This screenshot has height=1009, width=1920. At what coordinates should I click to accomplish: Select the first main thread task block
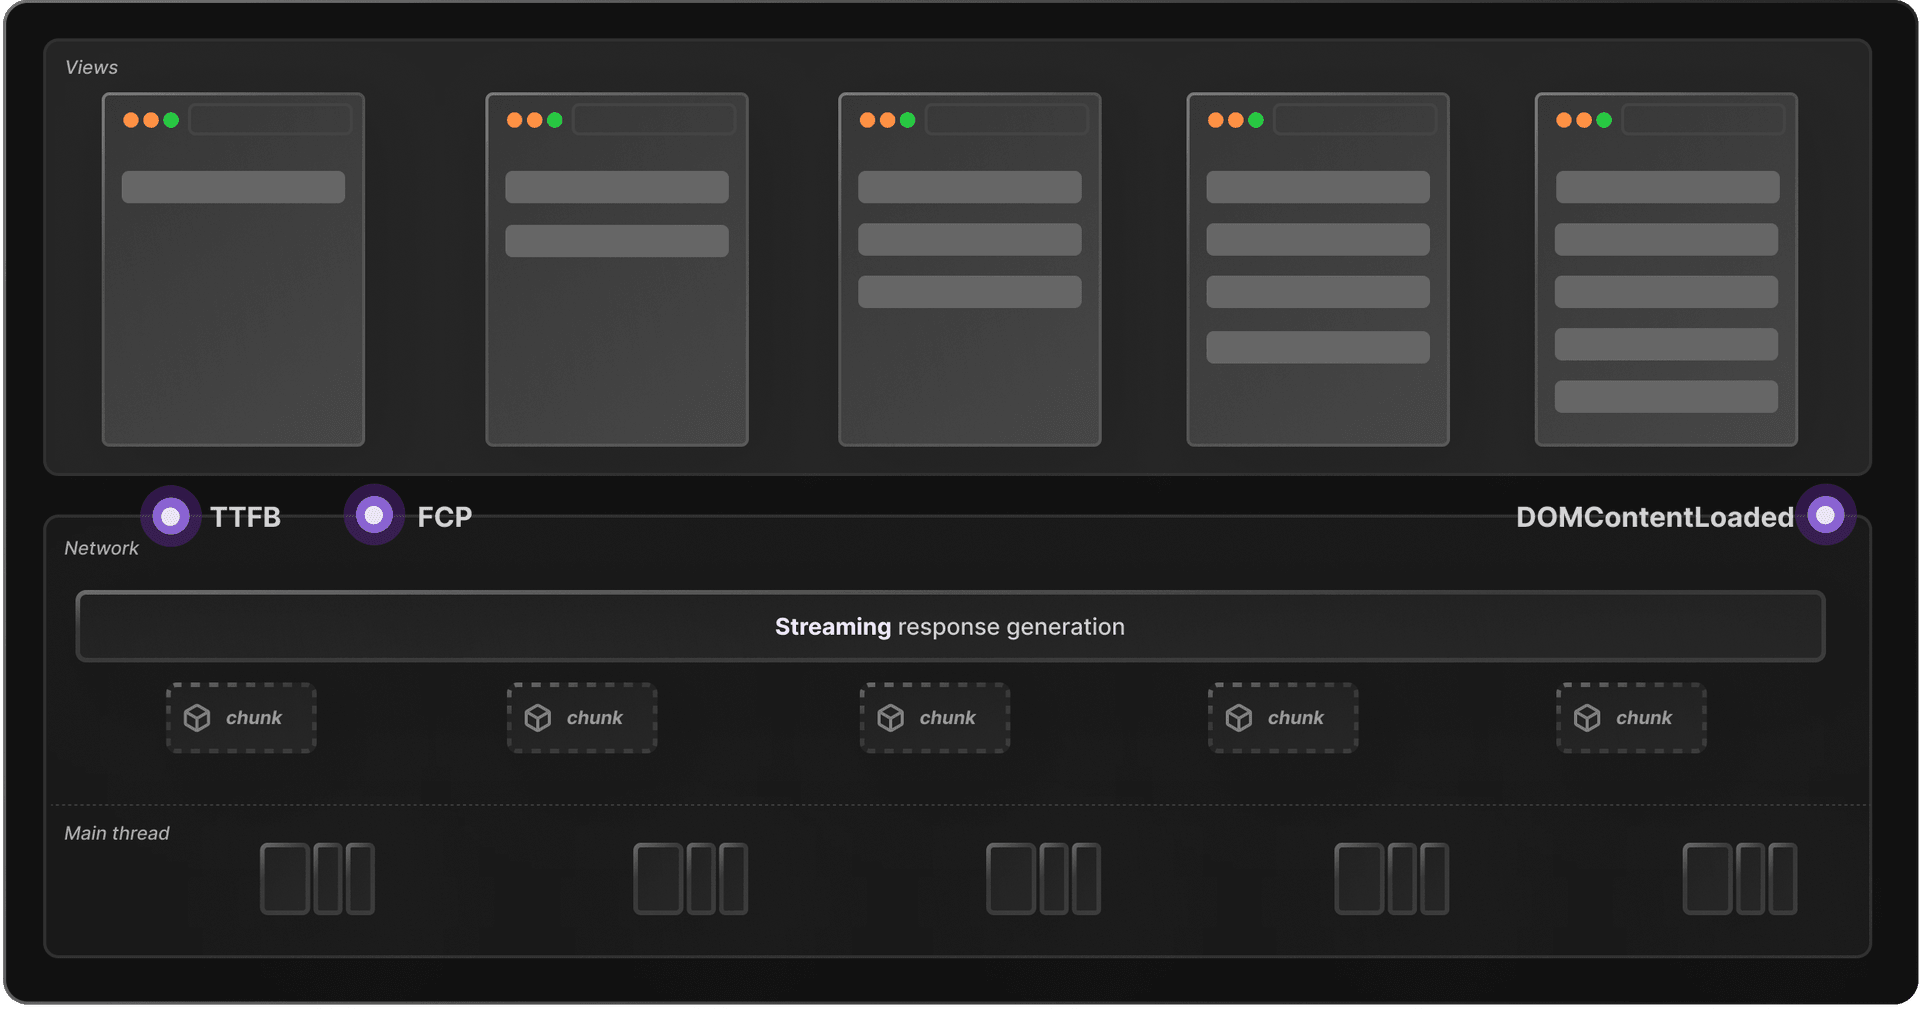point(285,878)
